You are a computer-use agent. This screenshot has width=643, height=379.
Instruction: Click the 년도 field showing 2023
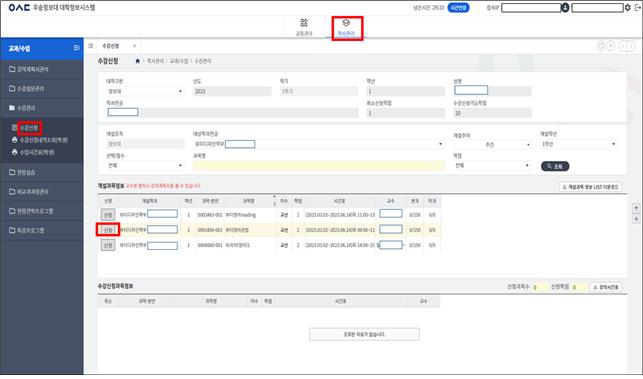[232, 91]
